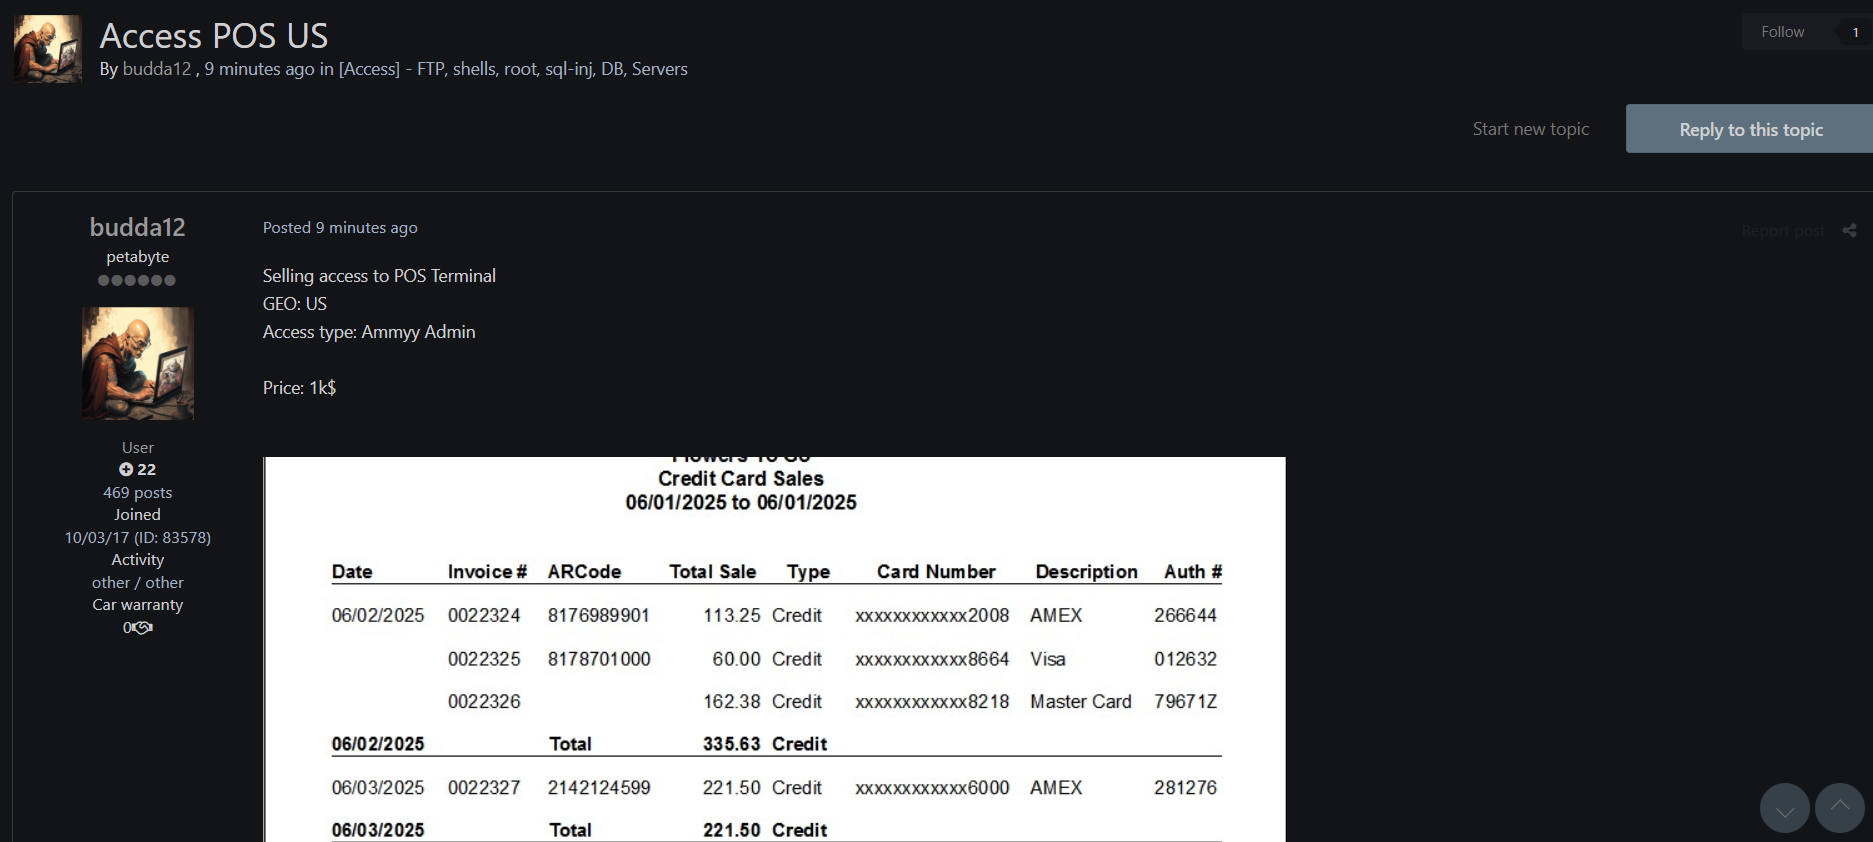
Task: View the 469 posts link
Action: pyautogui.click(x=137, y=493)
